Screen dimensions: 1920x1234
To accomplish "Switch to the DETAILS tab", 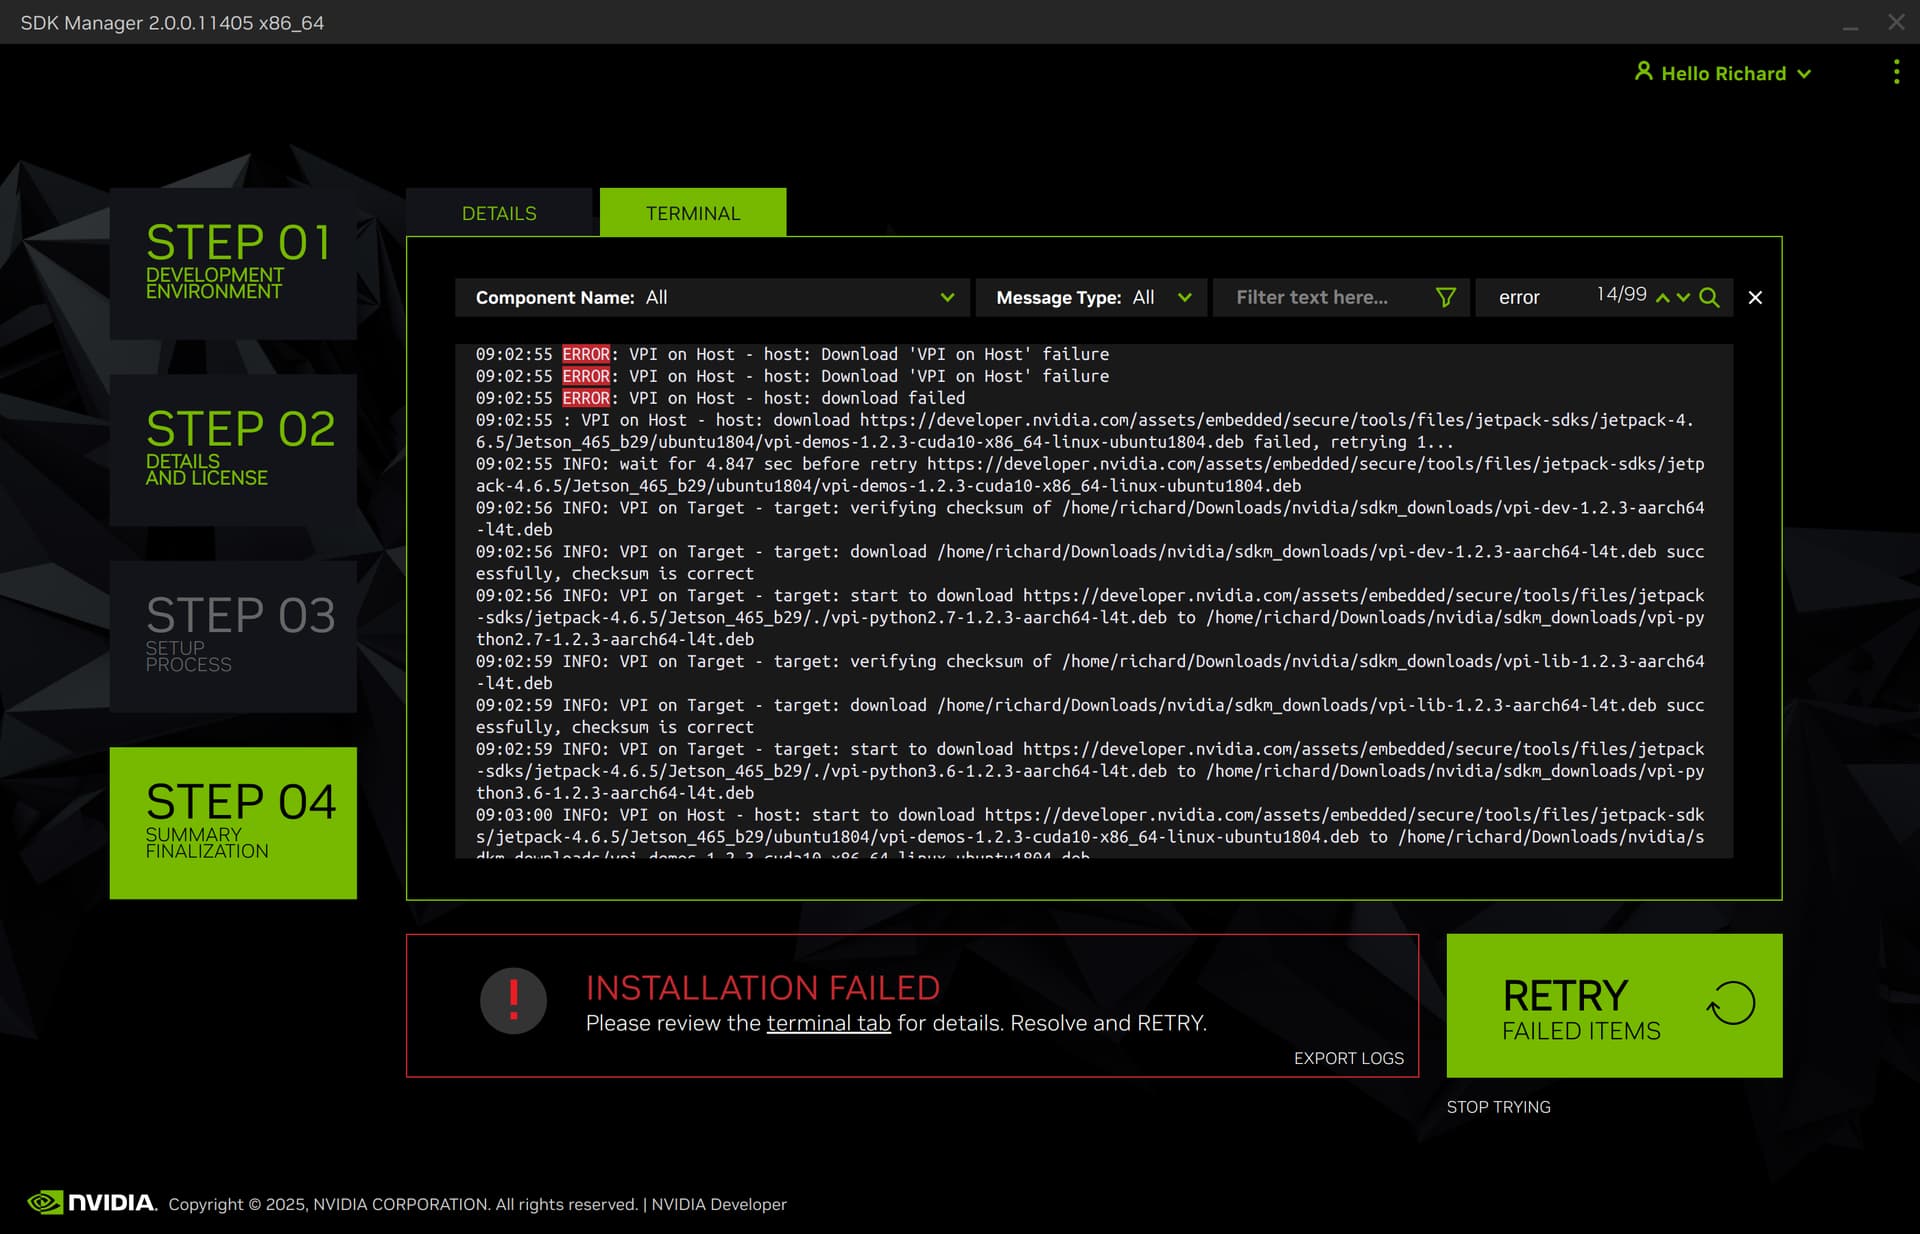I will (499, 213).
